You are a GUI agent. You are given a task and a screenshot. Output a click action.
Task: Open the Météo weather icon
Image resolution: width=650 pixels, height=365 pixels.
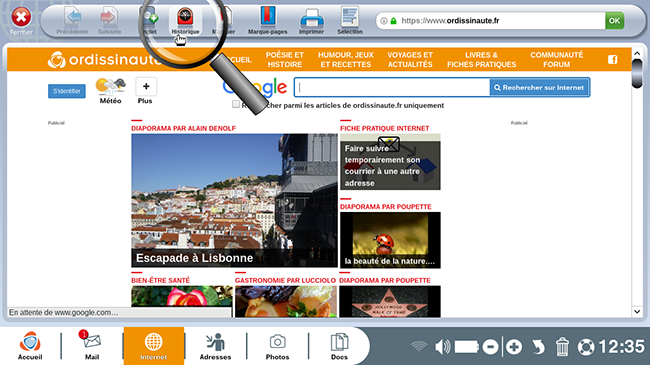110,87
